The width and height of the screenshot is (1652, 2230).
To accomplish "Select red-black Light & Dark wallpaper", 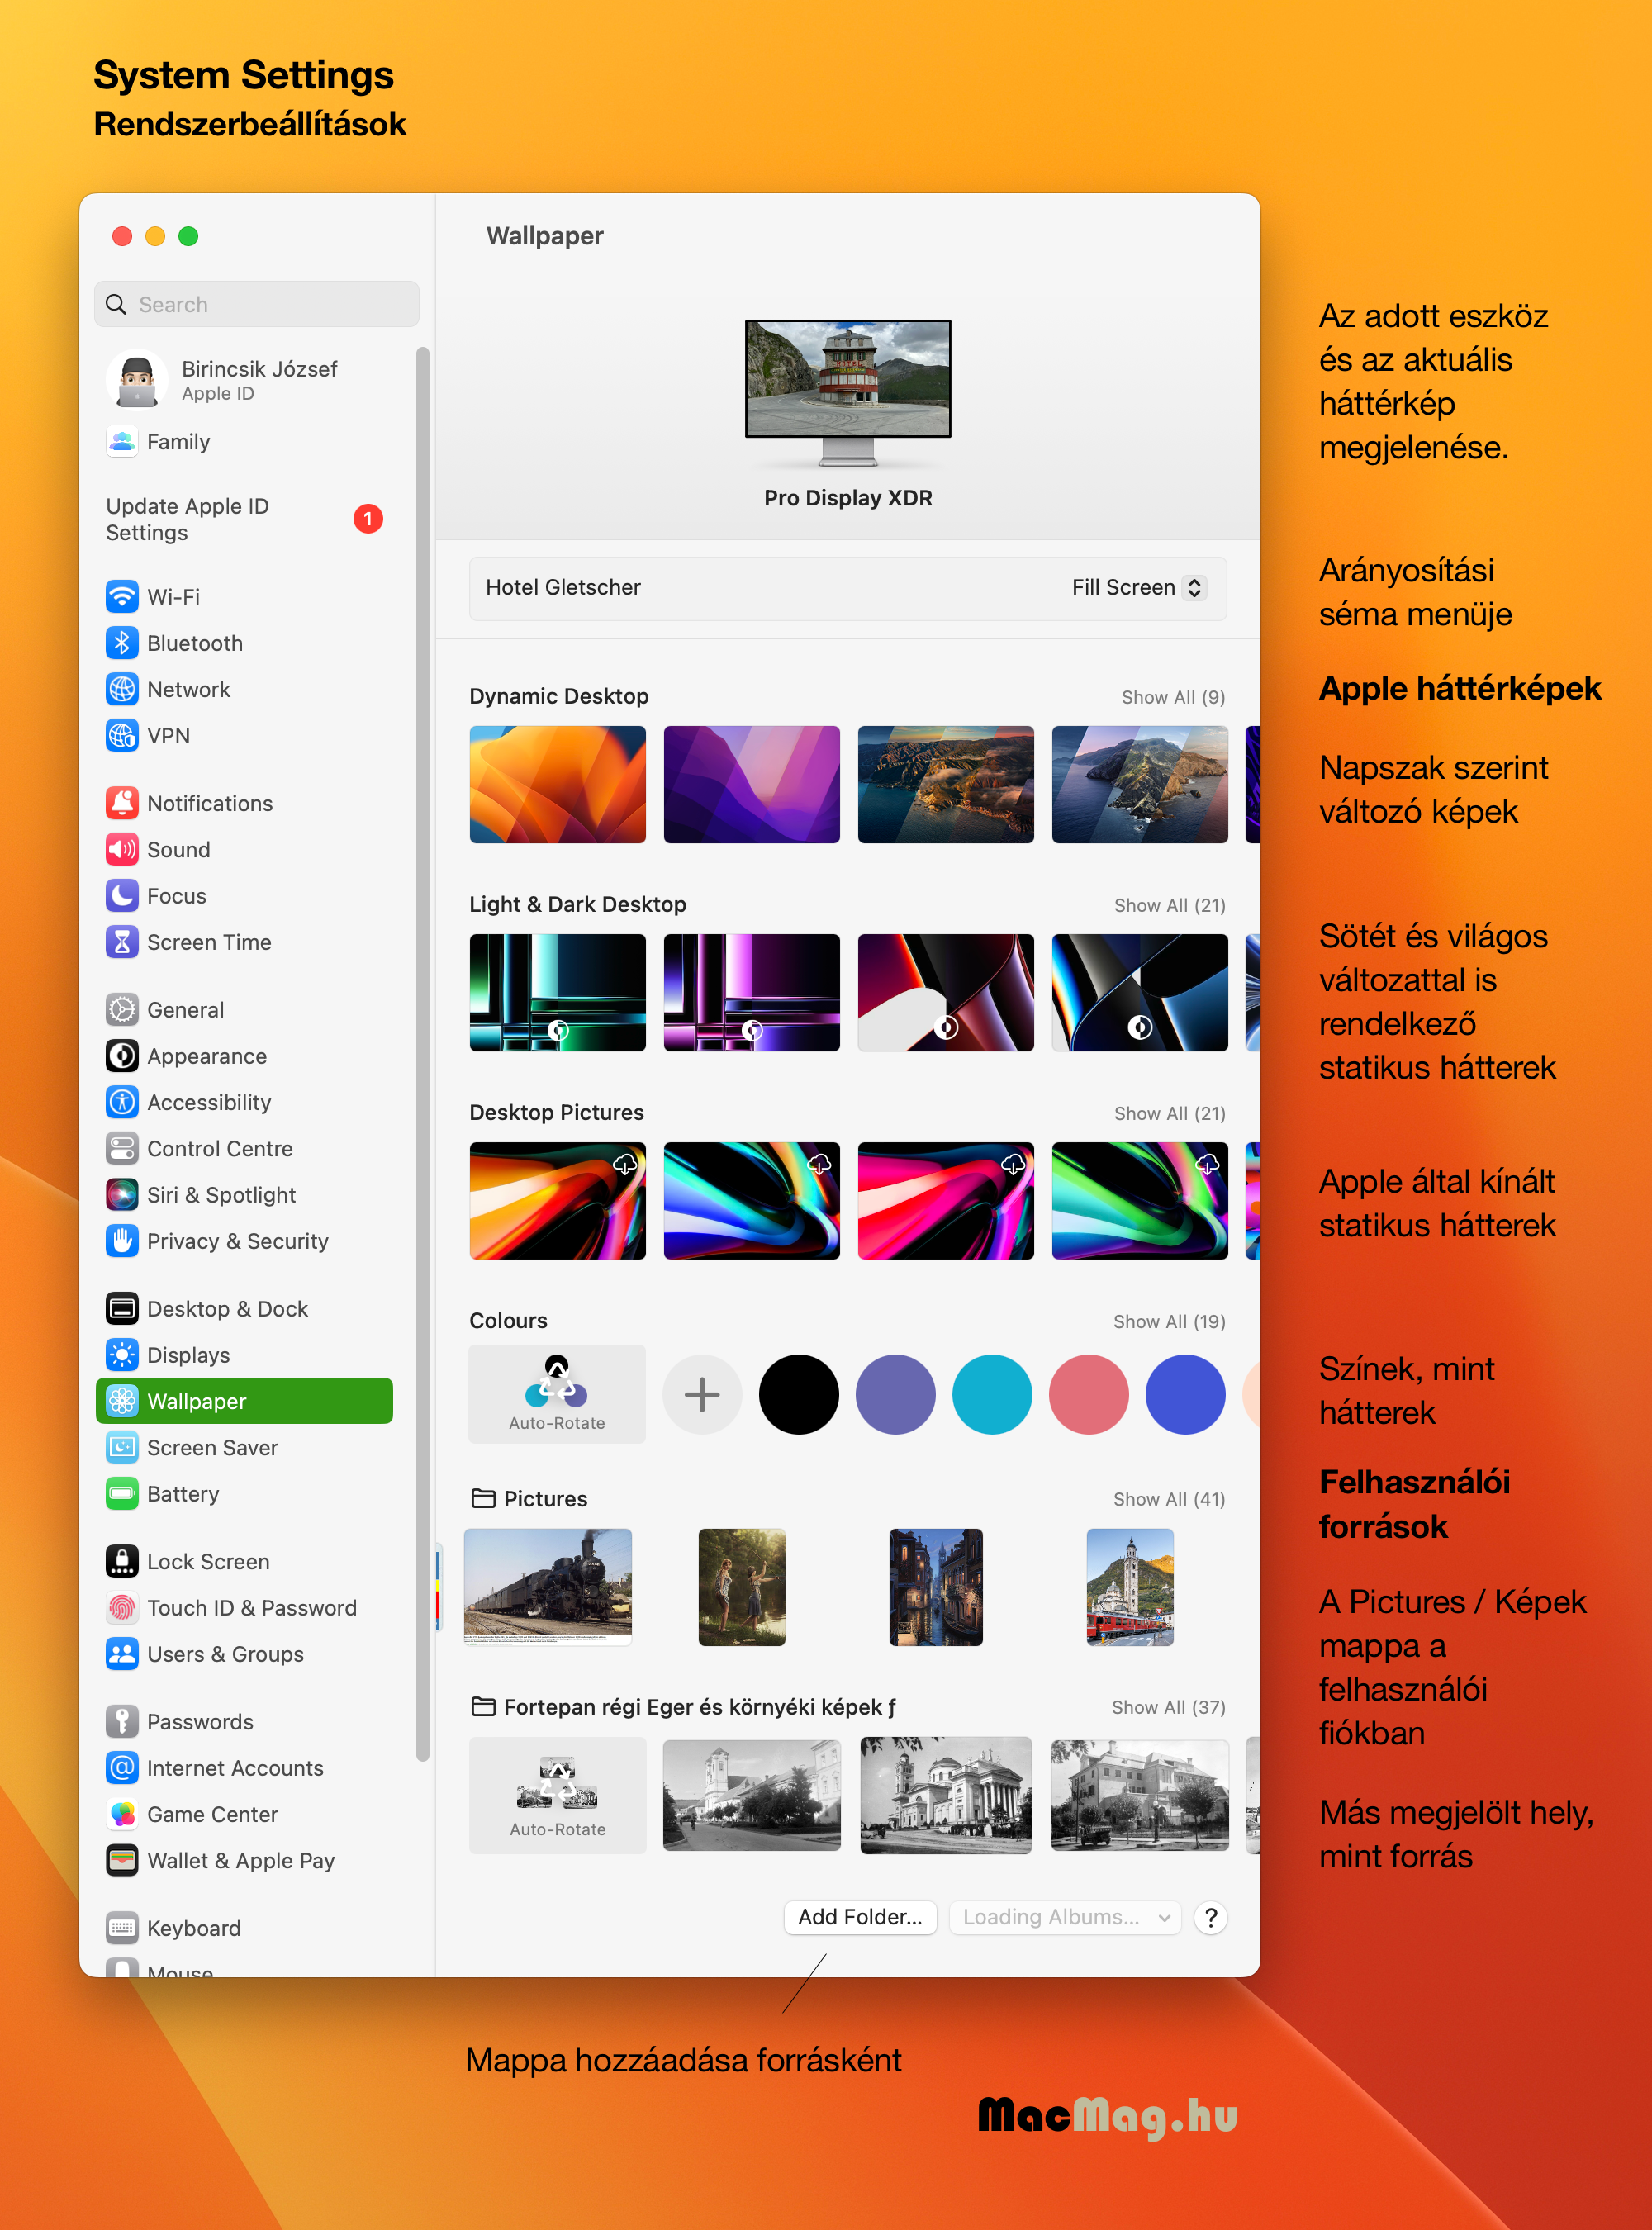I will [x=945, y=992].
